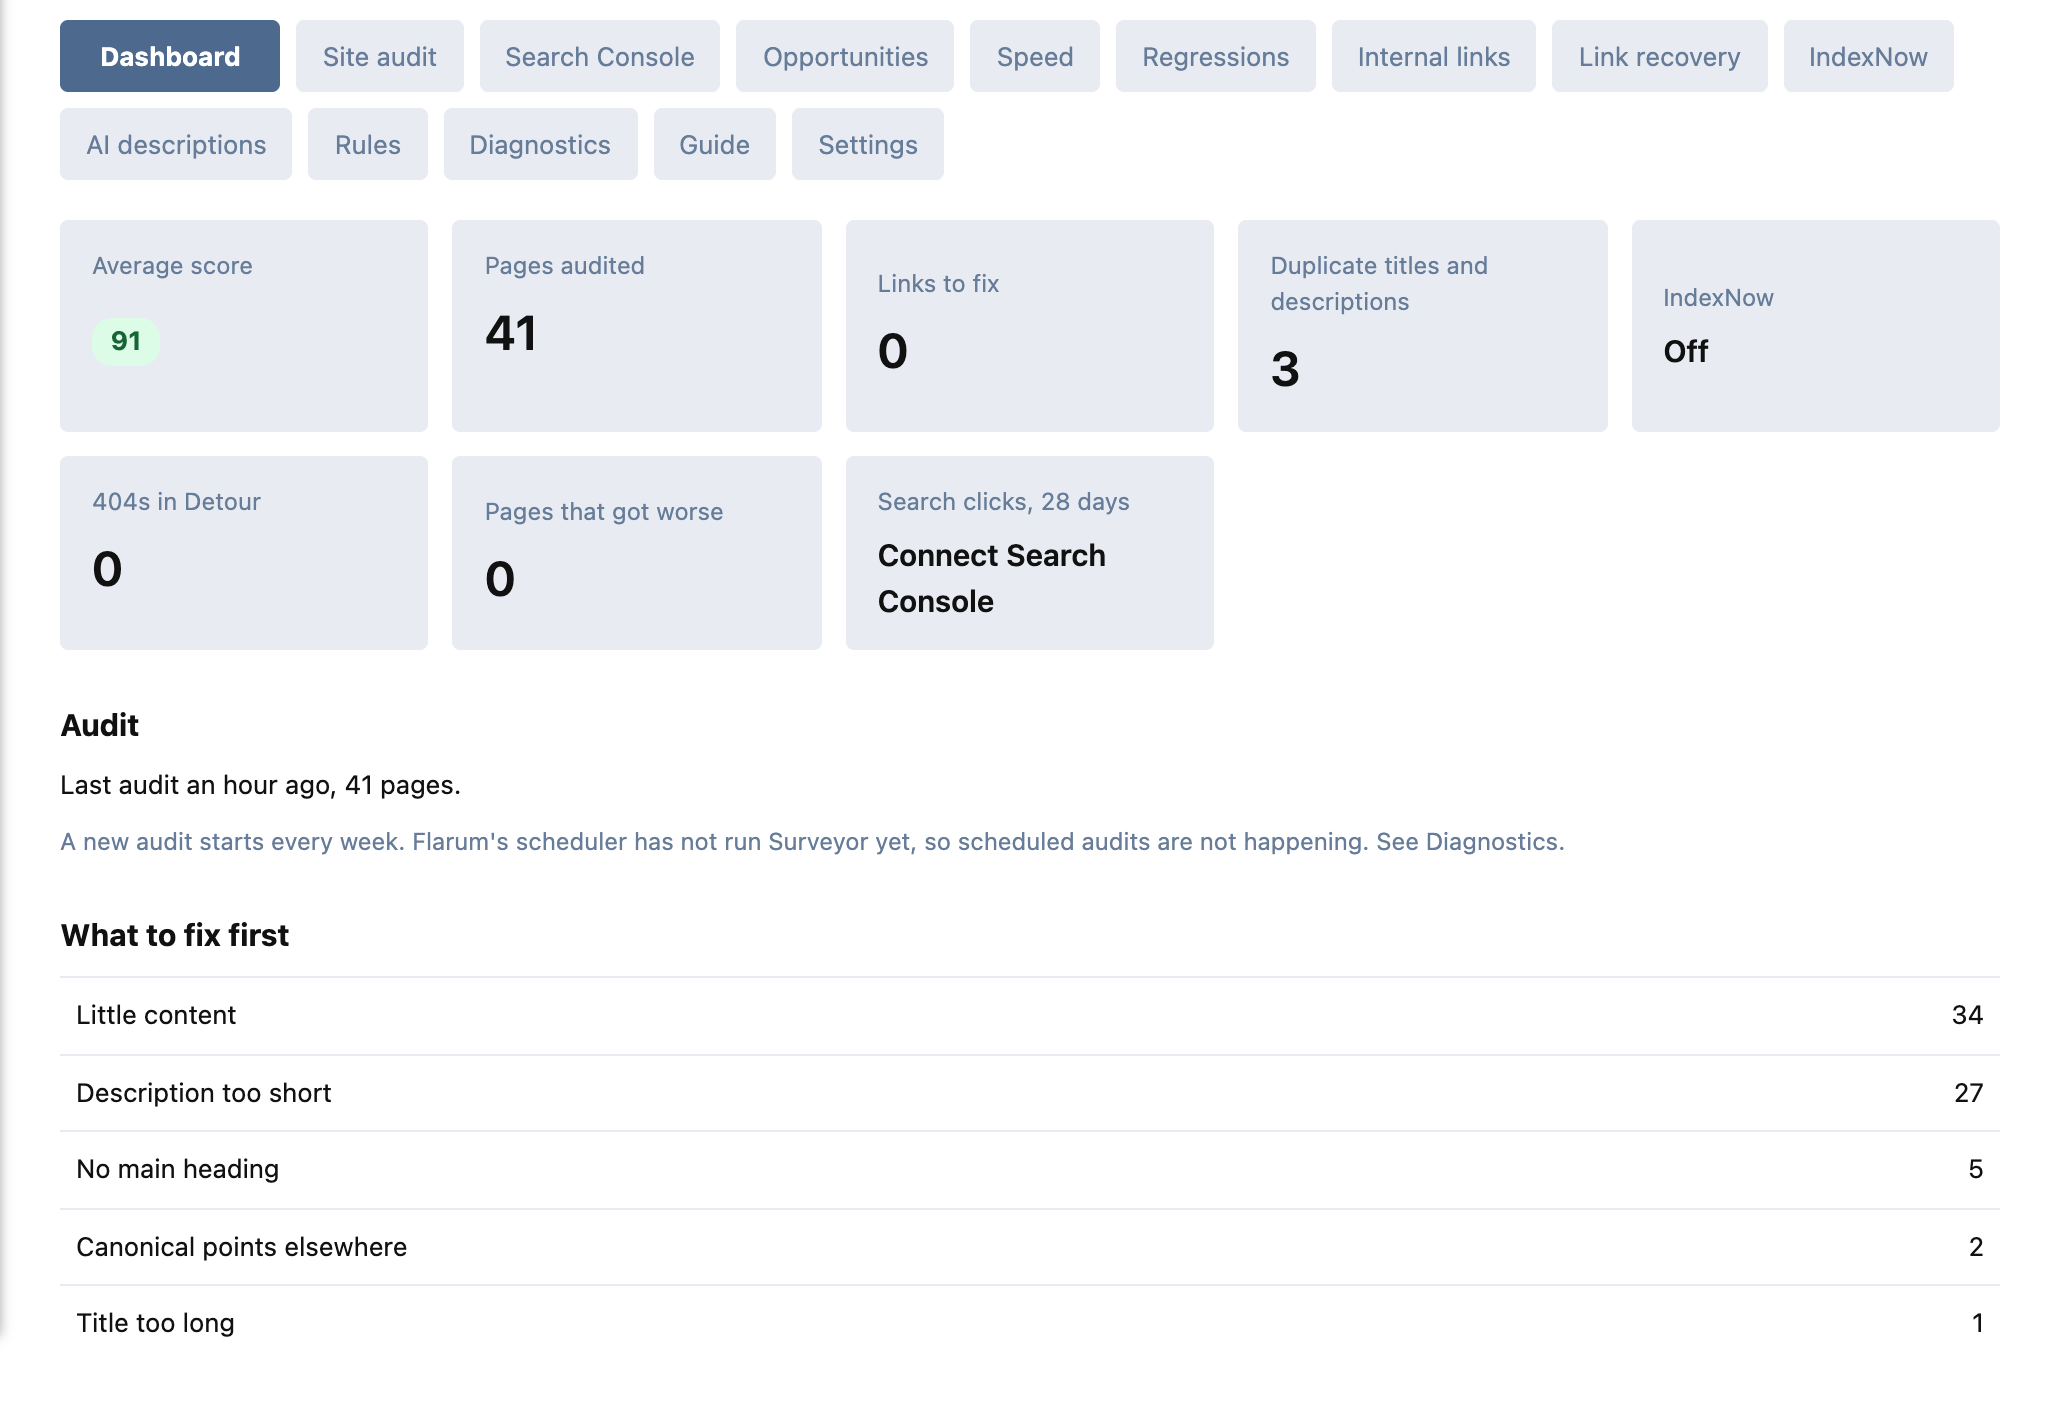
Task: Open the Pages audited card
Action: (637, 326)
